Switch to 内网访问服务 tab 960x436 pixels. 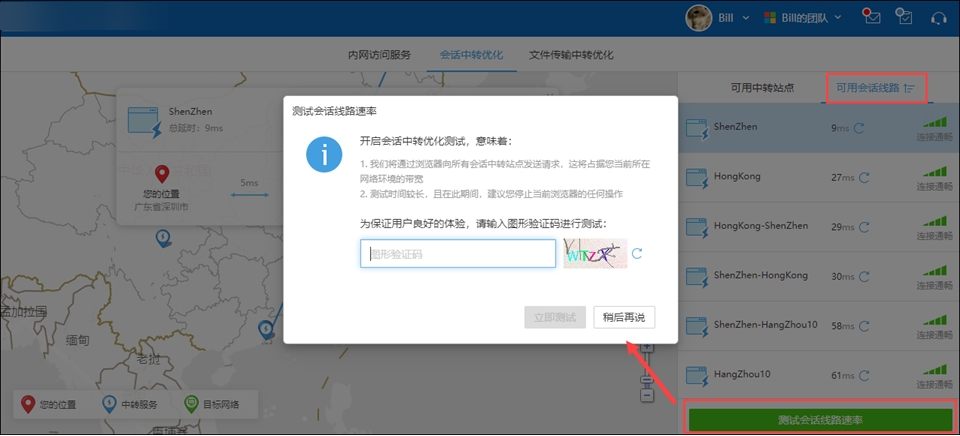[x=379, y=55]
